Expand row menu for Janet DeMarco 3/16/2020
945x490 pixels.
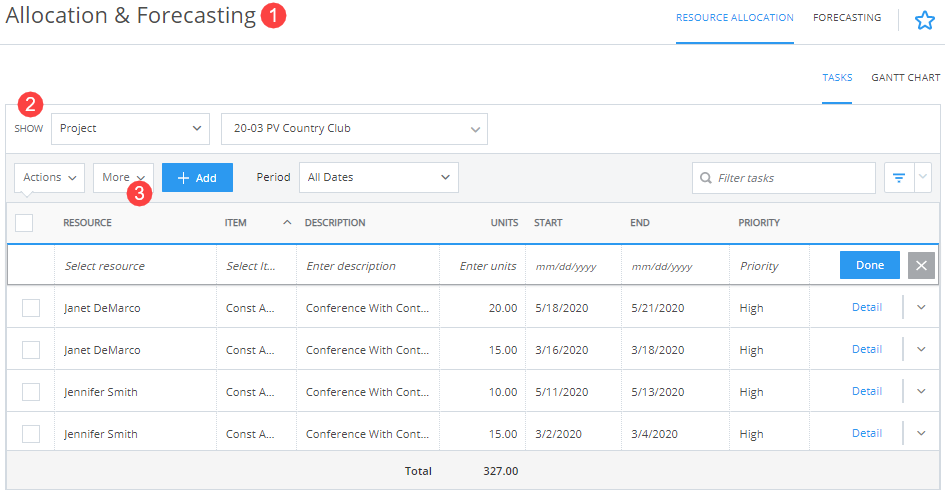point(921,350)
